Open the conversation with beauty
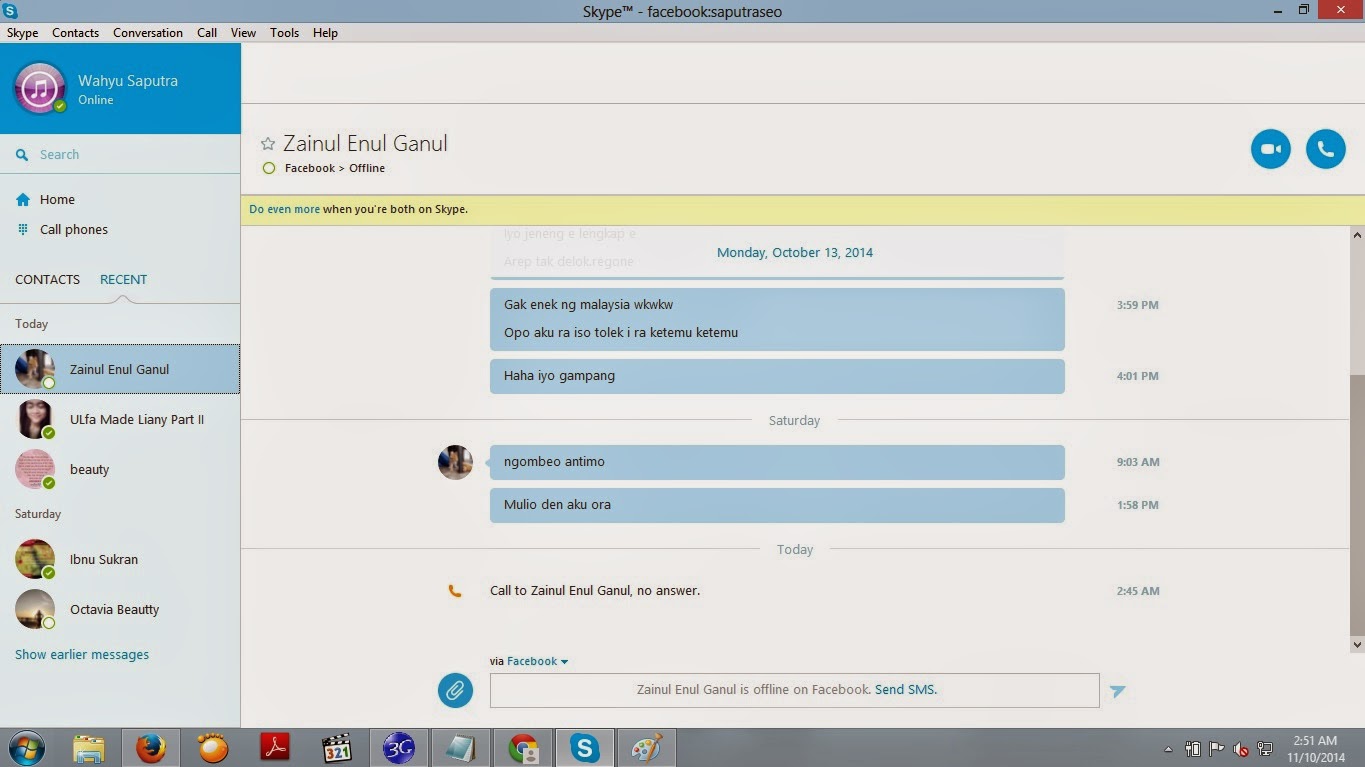Image resolution: width=1365 pixels, height=767 pixels. click(x=120, y=469)
